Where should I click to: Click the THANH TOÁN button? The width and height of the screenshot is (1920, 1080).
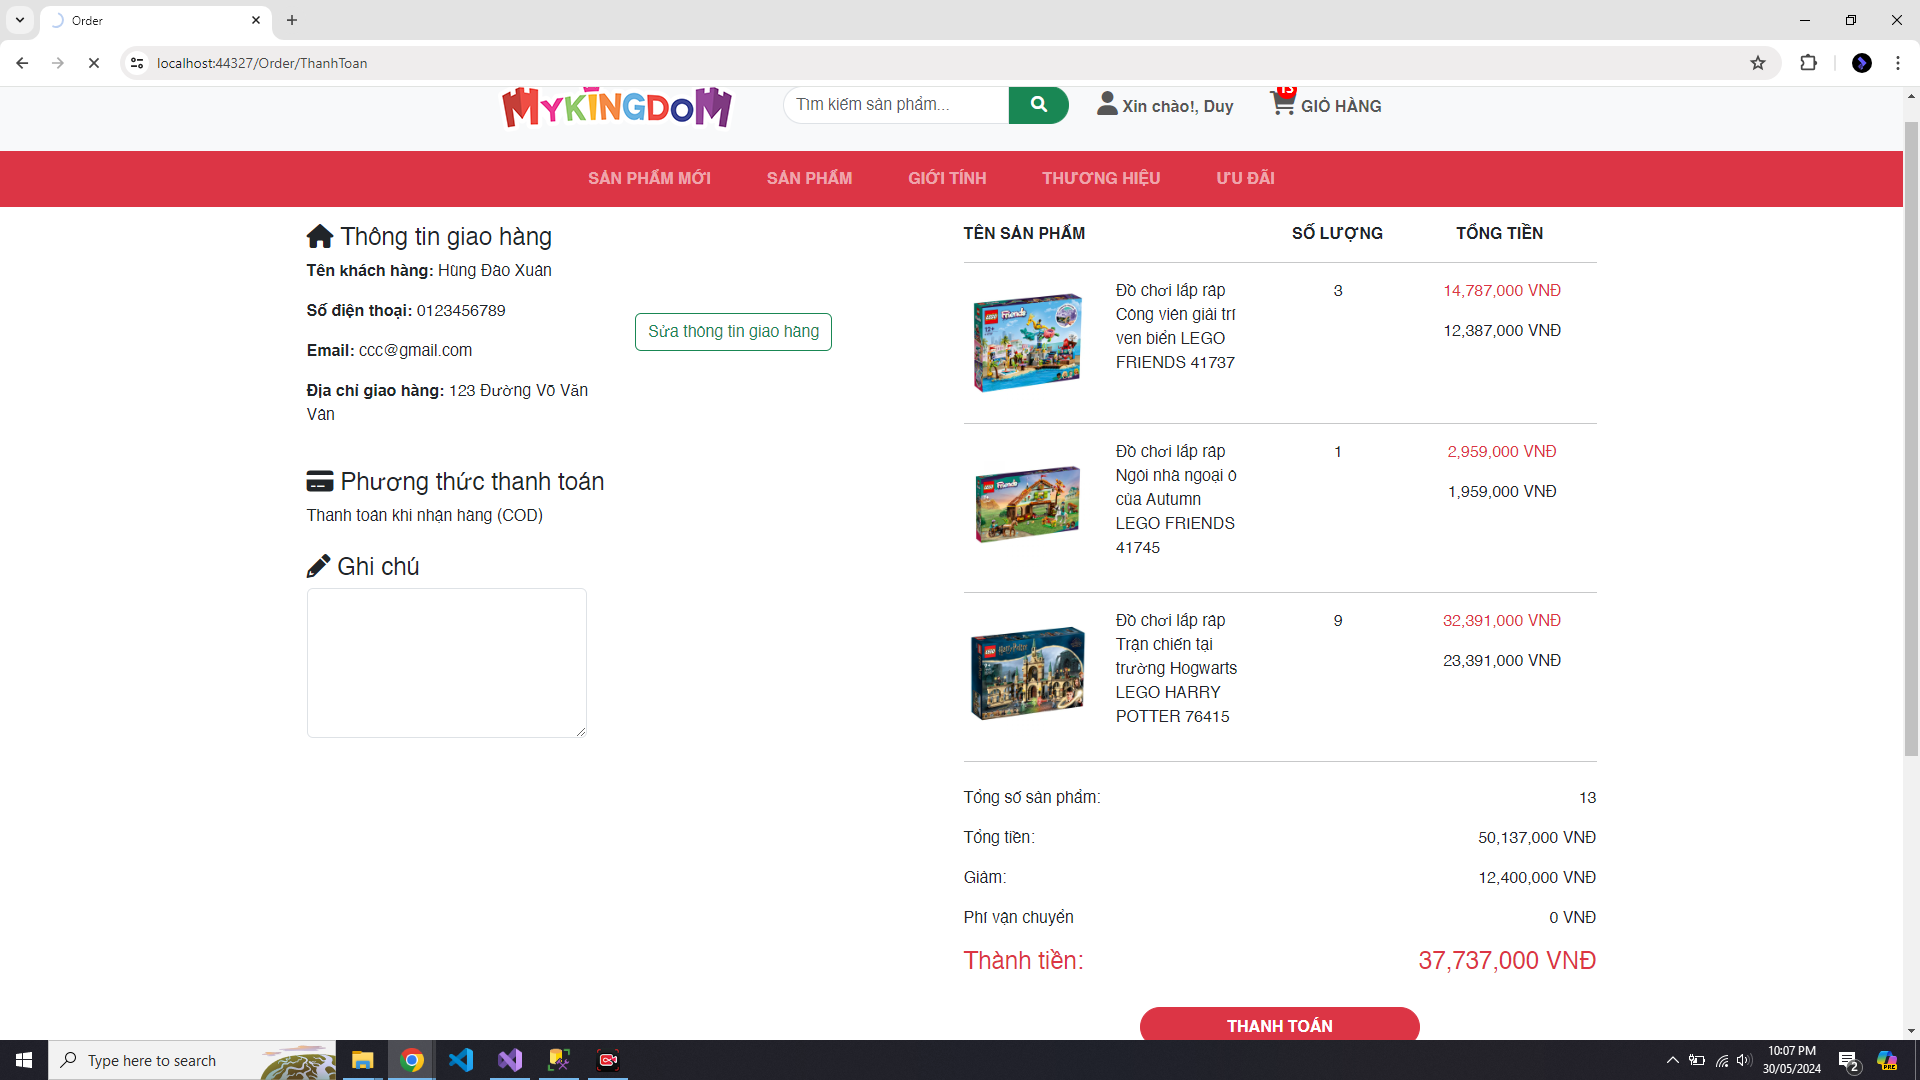[x=1280, y=1025]
